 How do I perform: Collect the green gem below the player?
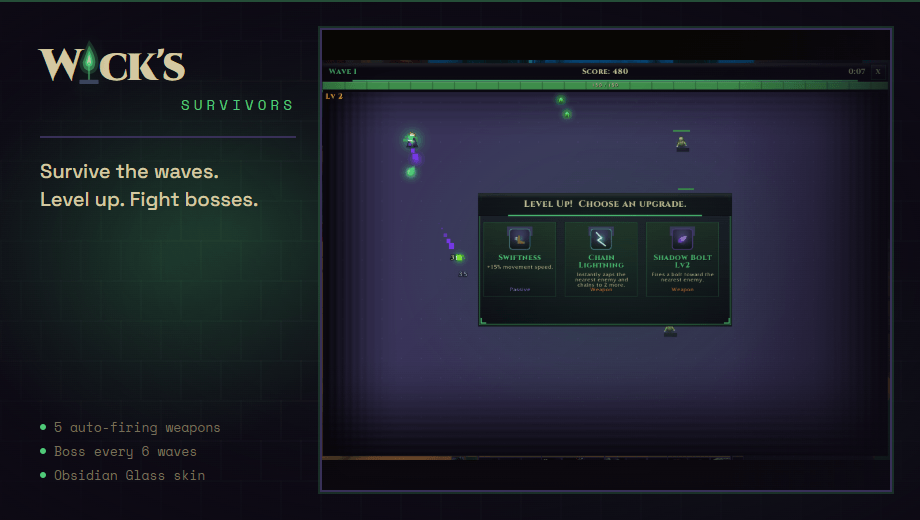click(411, 172)
